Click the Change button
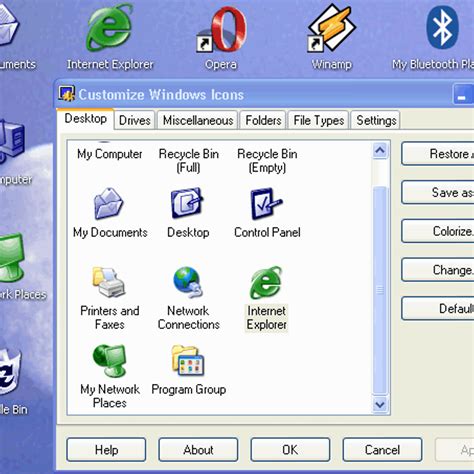The width and height of the screenshot is (474, 474). click(438, 270)
